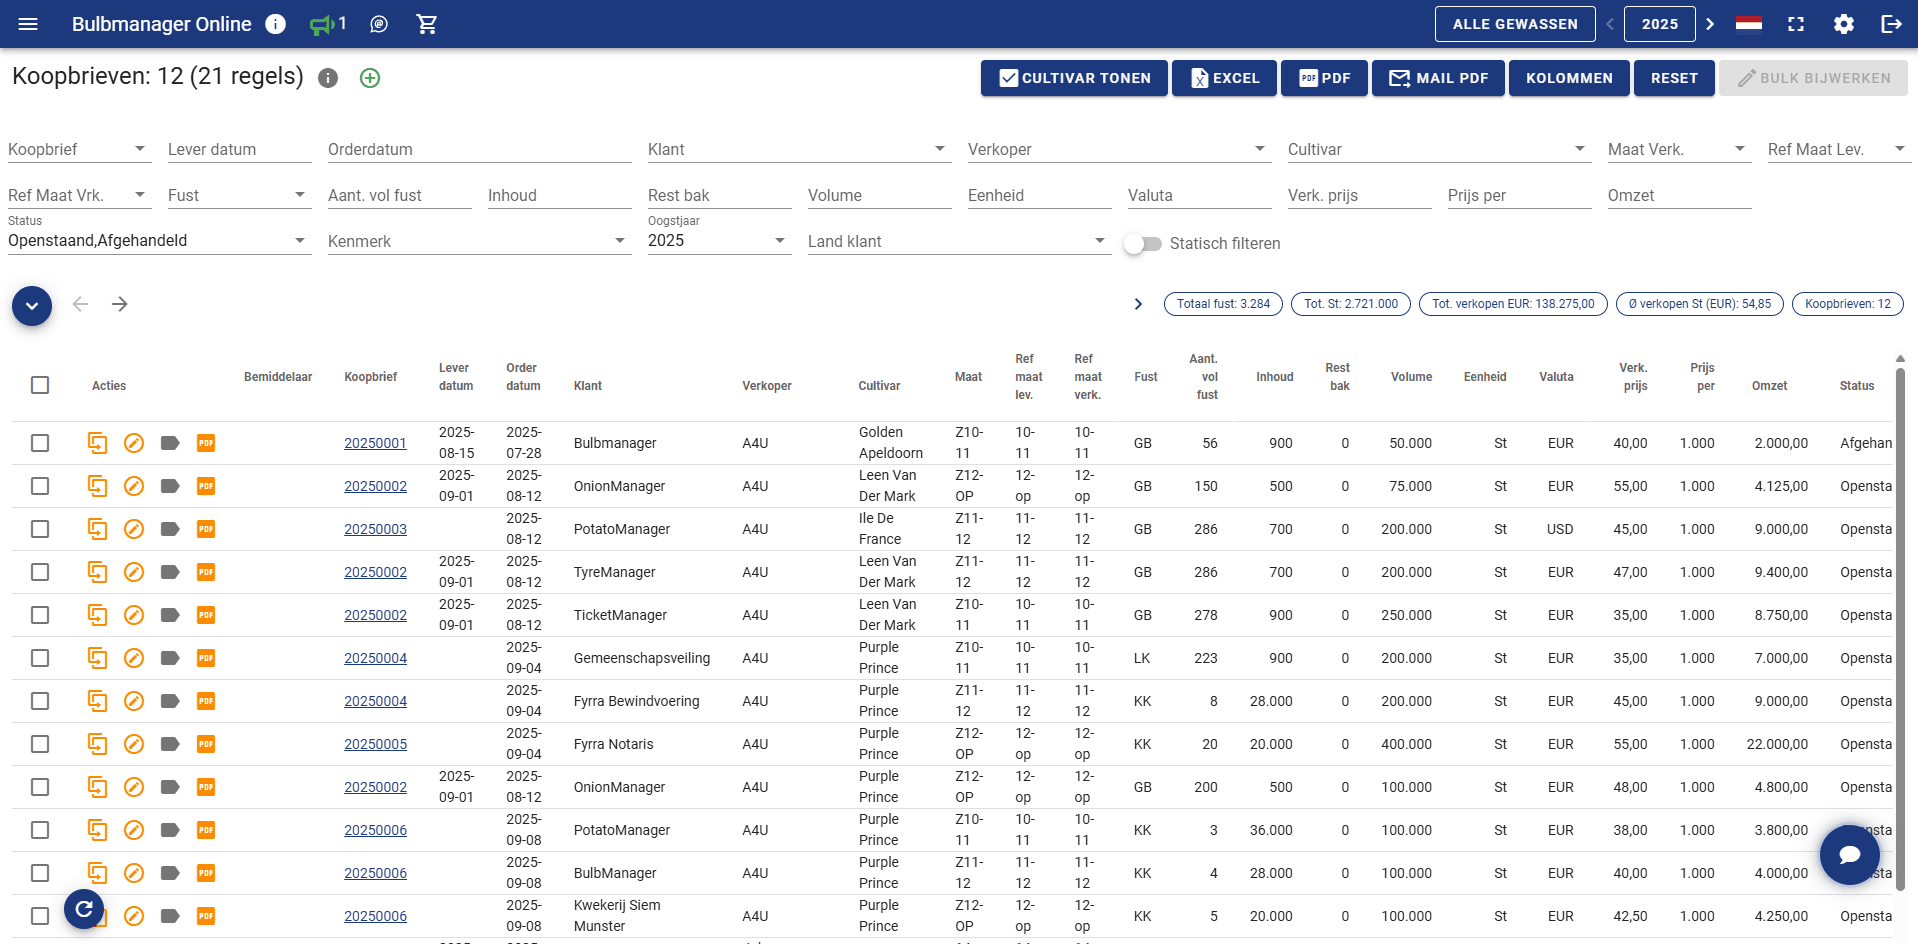Click the chat bubble support button
Viewport: 1918px width, 944px height.
tap(1849, 854)
